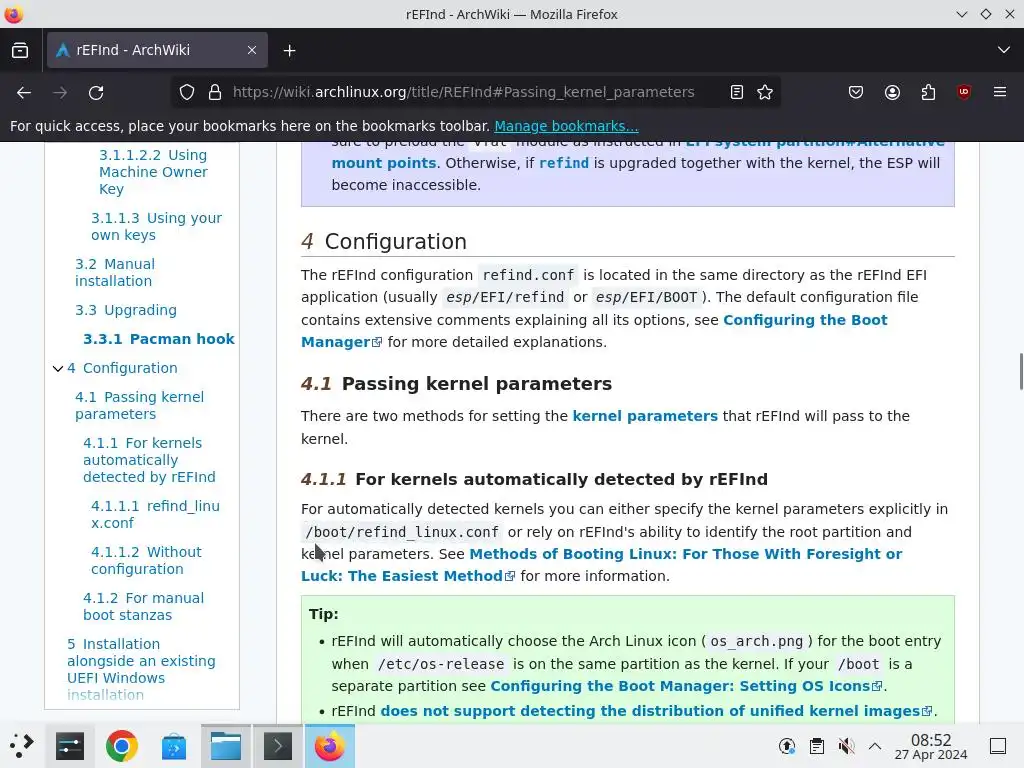Image resolution: width=1024 pixels, height=768 pixels.
Task: Open 4.1.1.1 refind_linux.conf in contents
Action: tap(155, 515)
